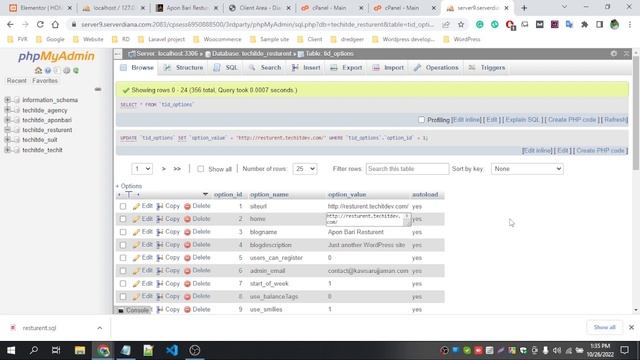Click the reload navigation panel green icon

pos(76,71)
